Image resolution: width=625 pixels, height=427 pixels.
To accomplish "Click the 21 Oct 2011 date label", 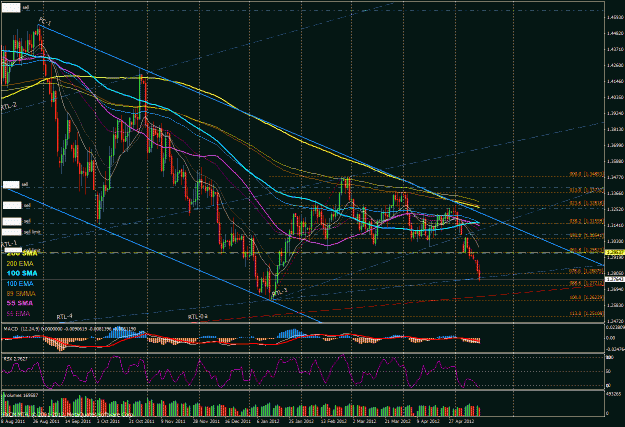I will 141,421.
